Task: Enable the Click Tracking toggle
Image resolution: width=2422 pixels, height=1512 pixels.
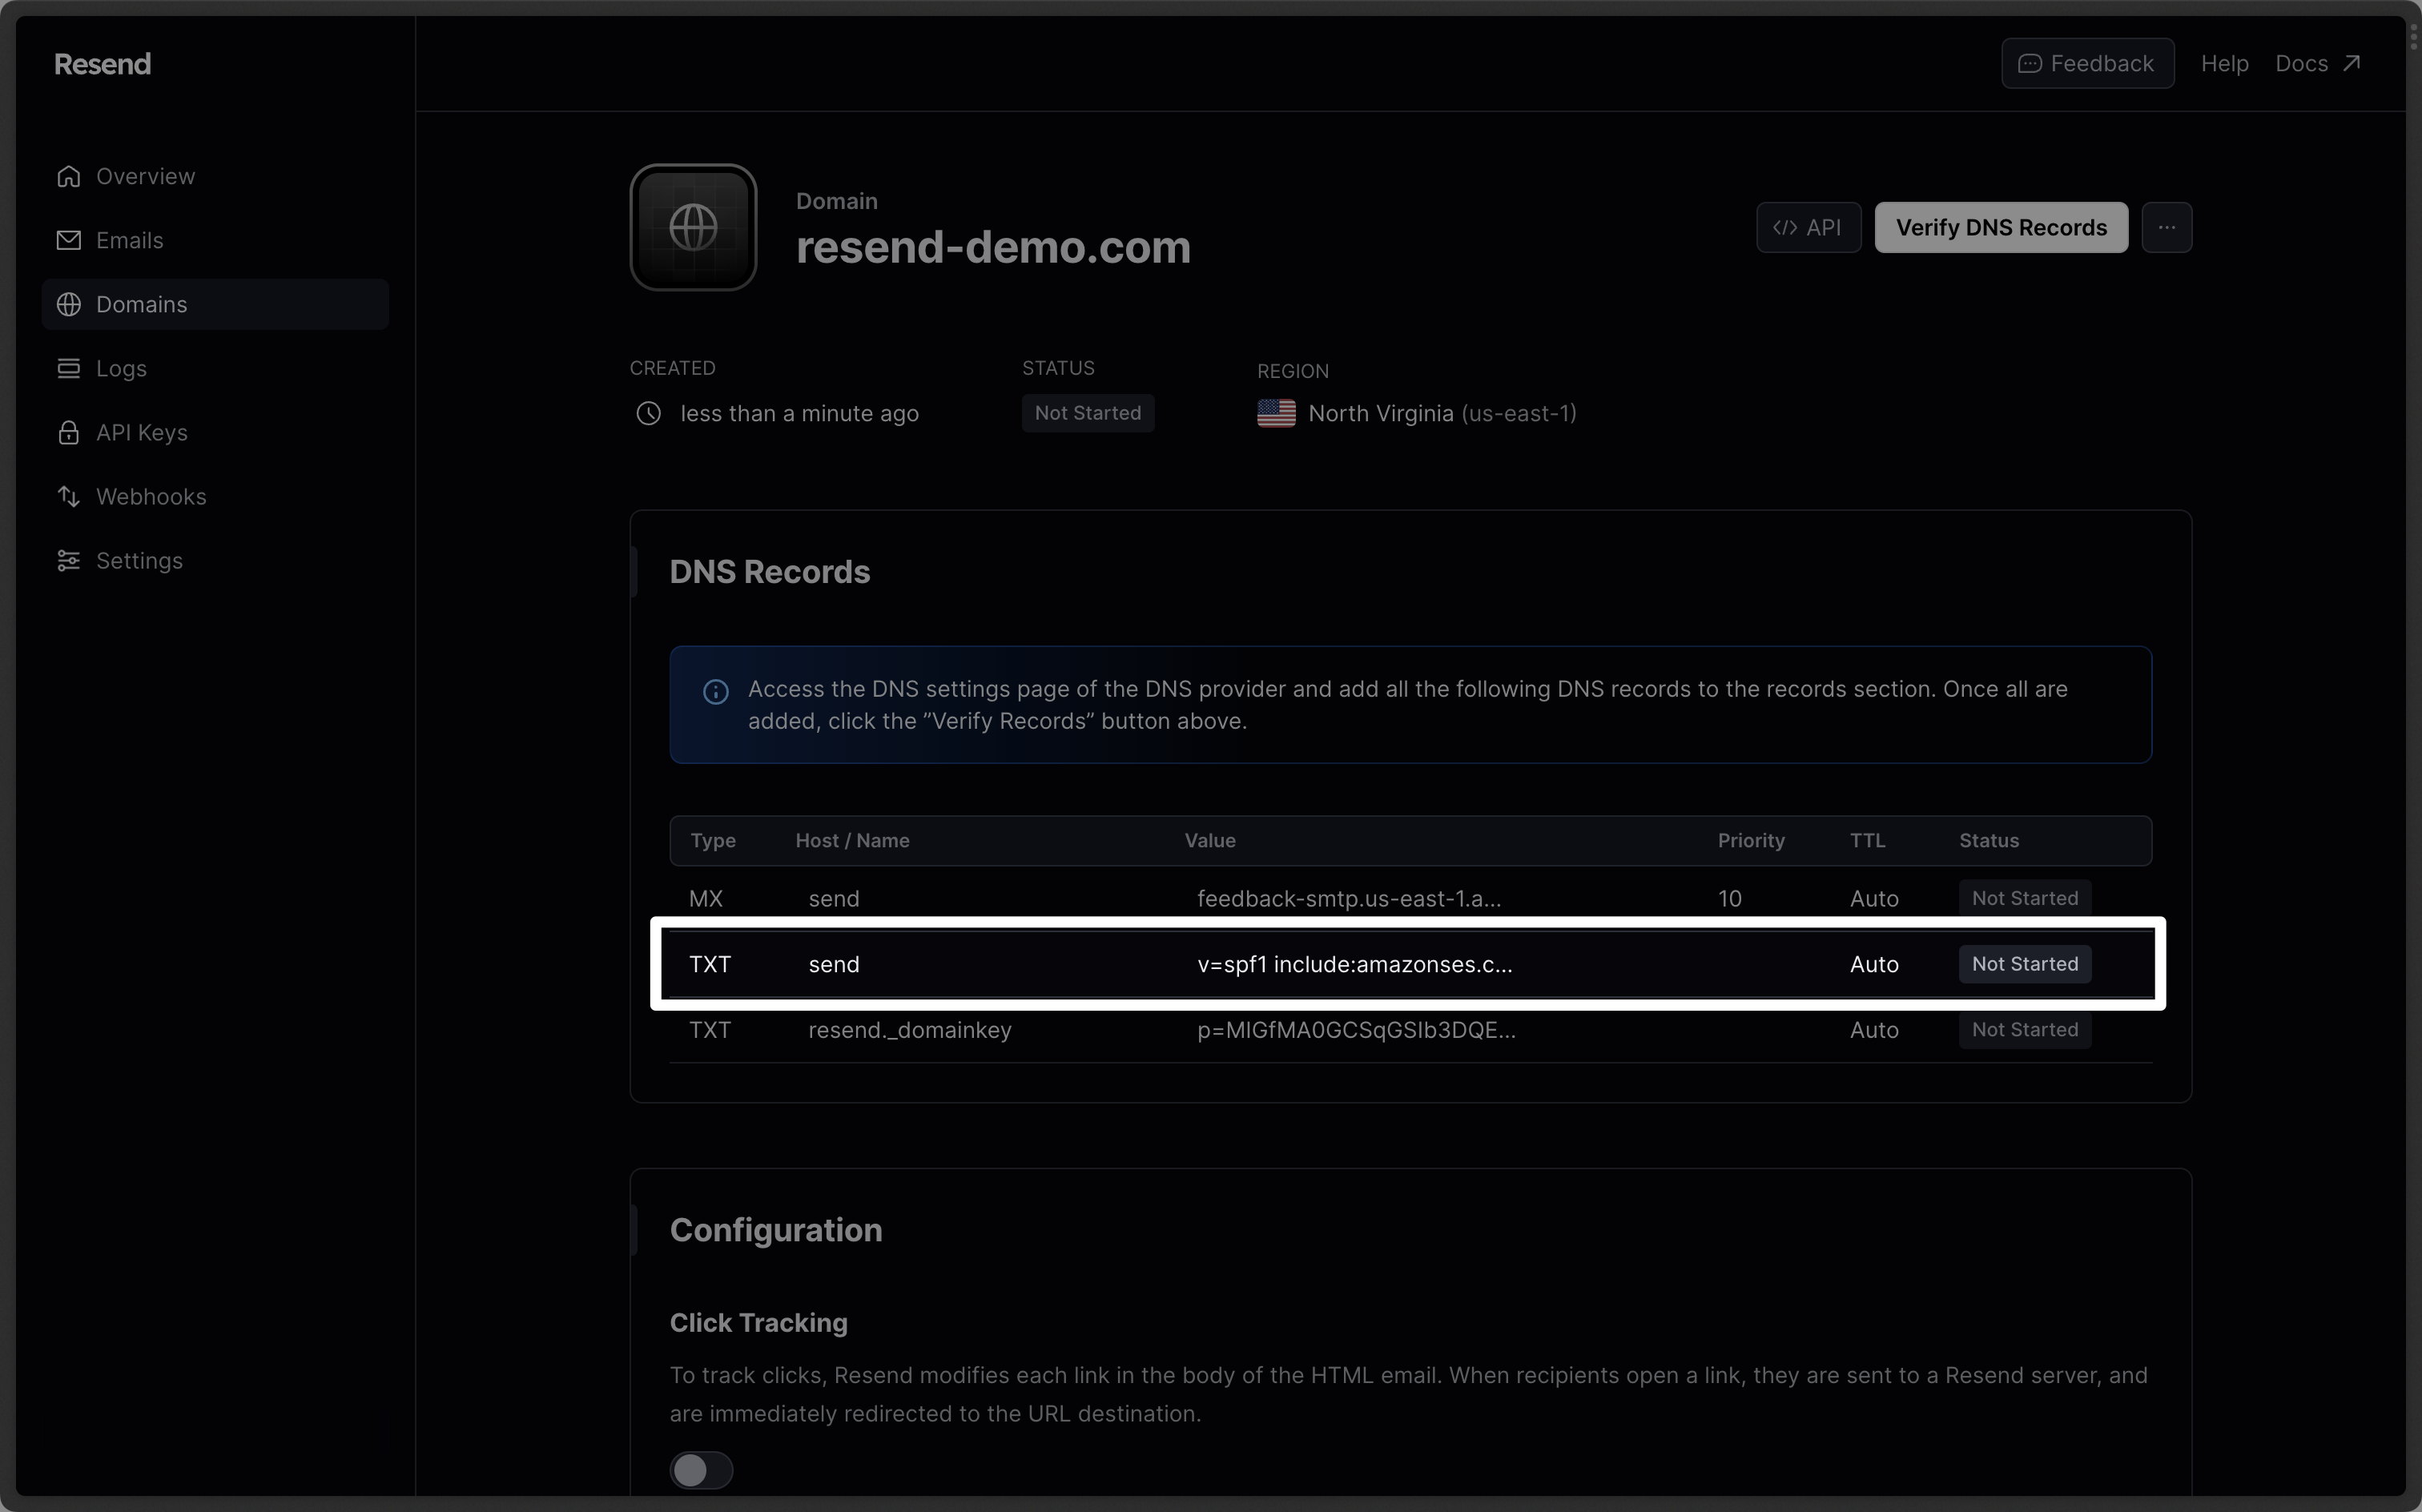Action: coord(701,1470)
